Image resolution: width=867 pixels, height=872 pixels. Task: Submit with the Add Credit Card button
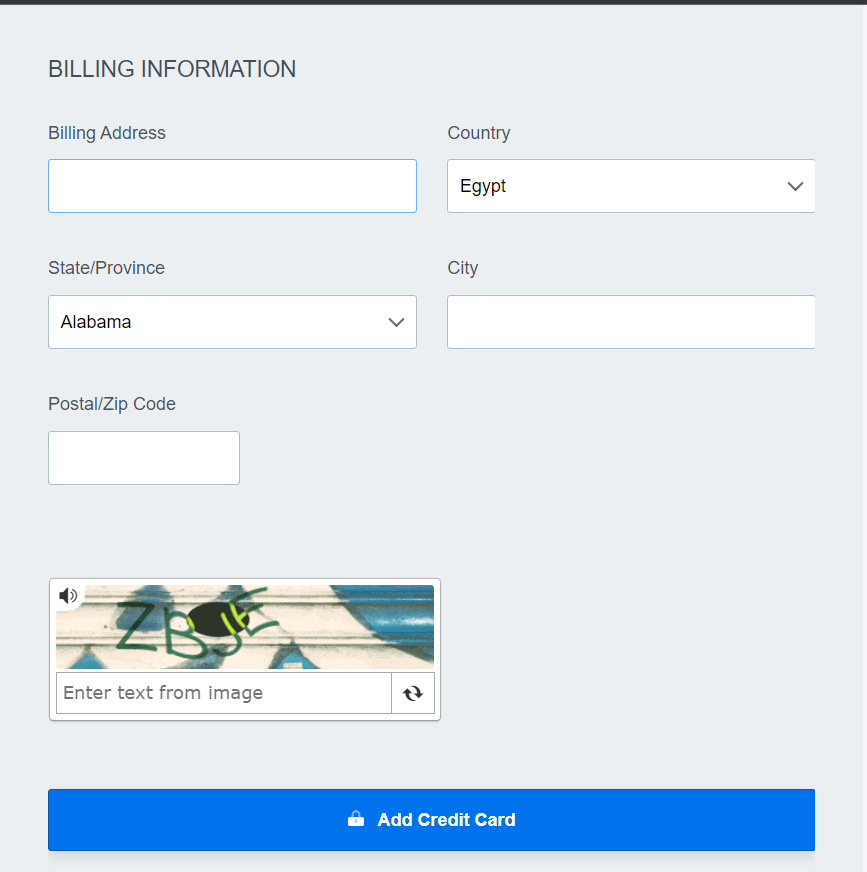[x=432, y=820]
